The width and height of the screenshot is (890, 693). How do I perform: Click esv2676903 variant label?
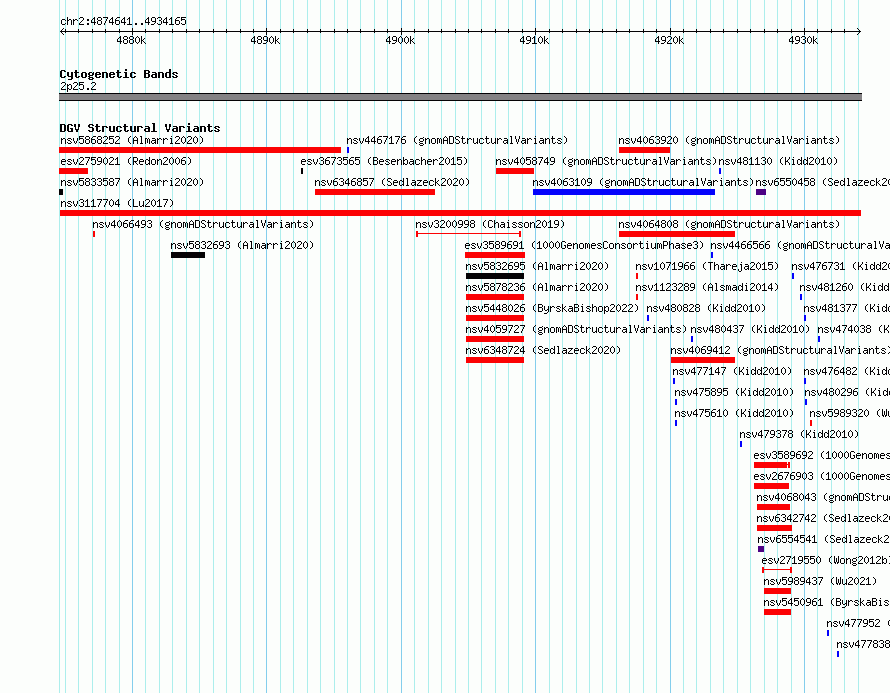[821, 476]
